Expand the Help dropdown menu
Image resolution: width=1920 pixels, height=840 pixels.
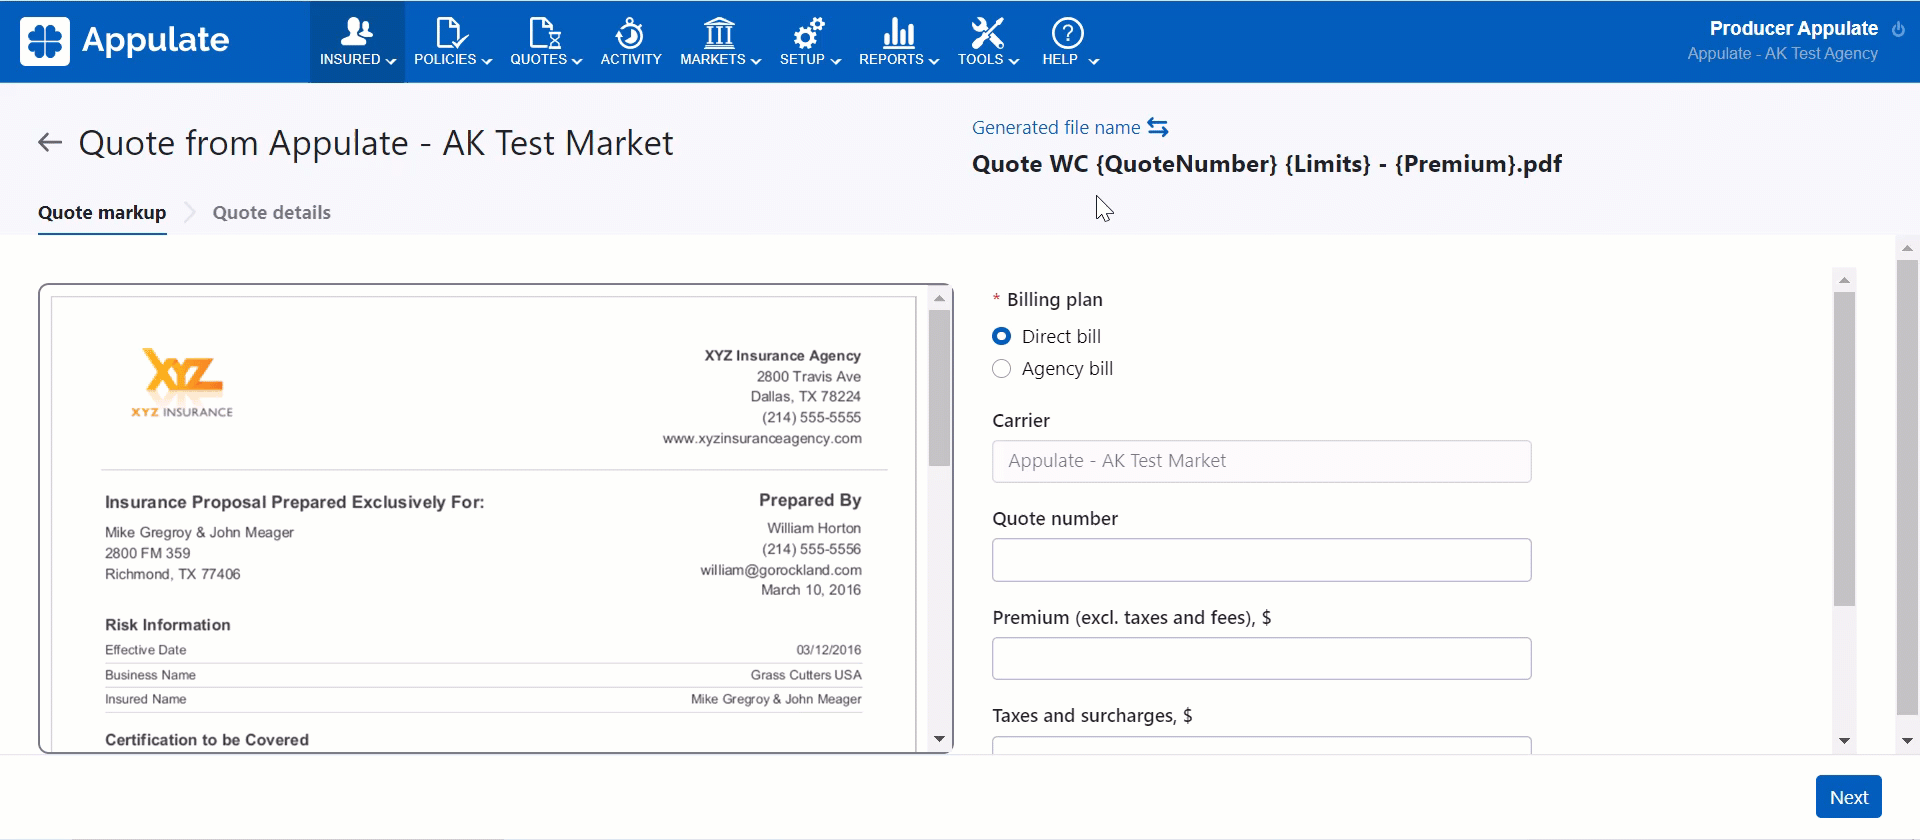click(1070, 59)
